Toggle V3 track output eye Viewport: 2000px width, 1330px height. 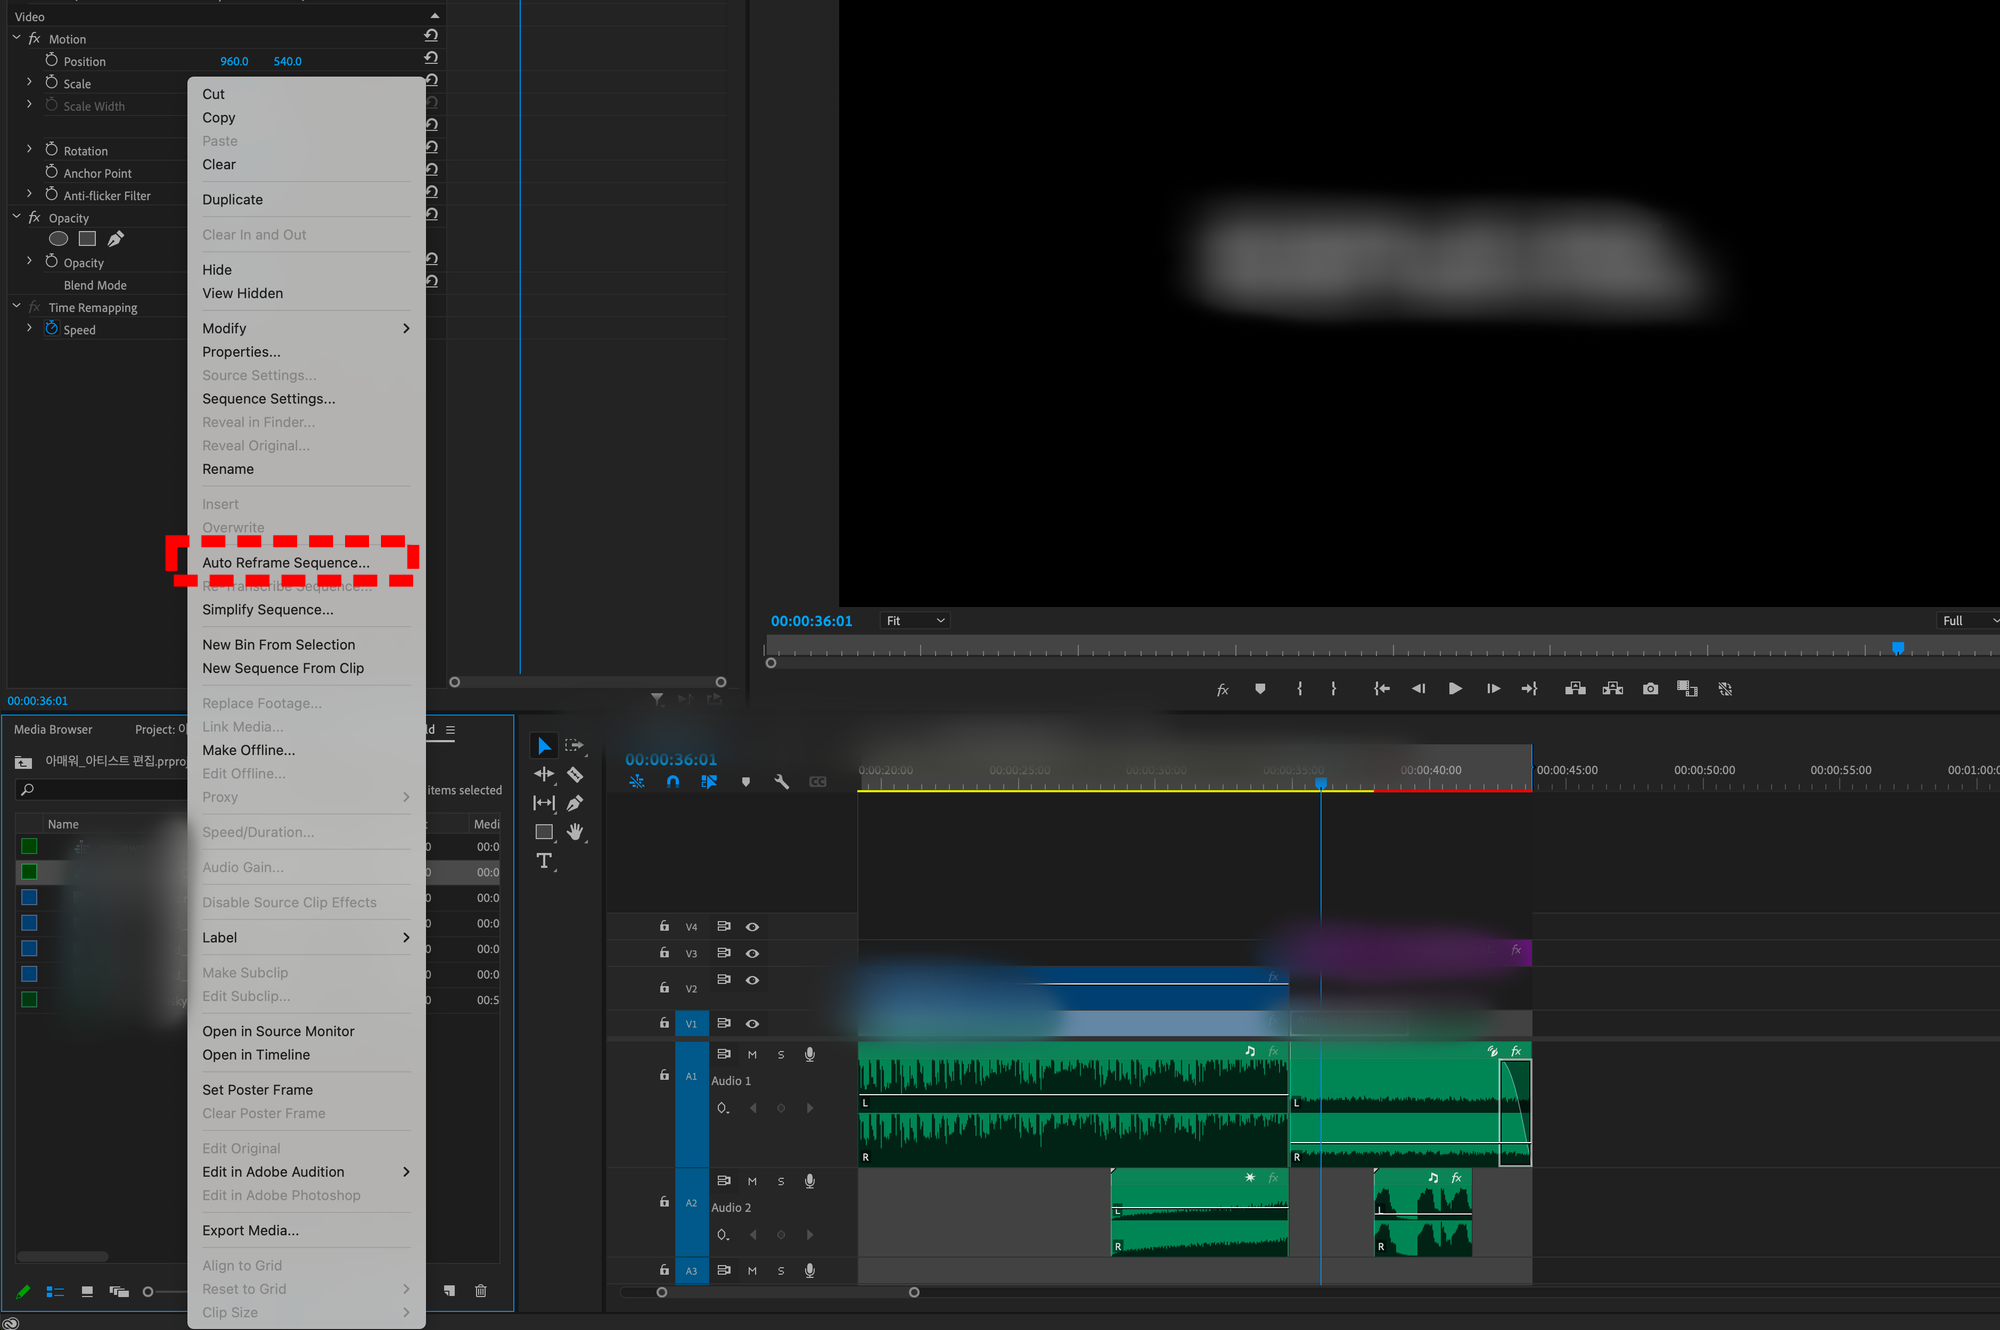752,954
